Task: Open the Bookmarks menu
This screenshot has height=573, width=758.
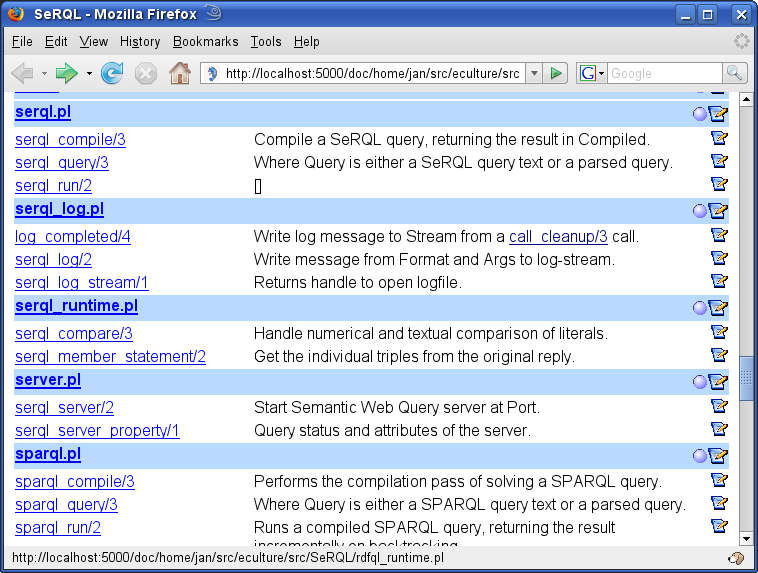Action: click(x=205, y=42)
